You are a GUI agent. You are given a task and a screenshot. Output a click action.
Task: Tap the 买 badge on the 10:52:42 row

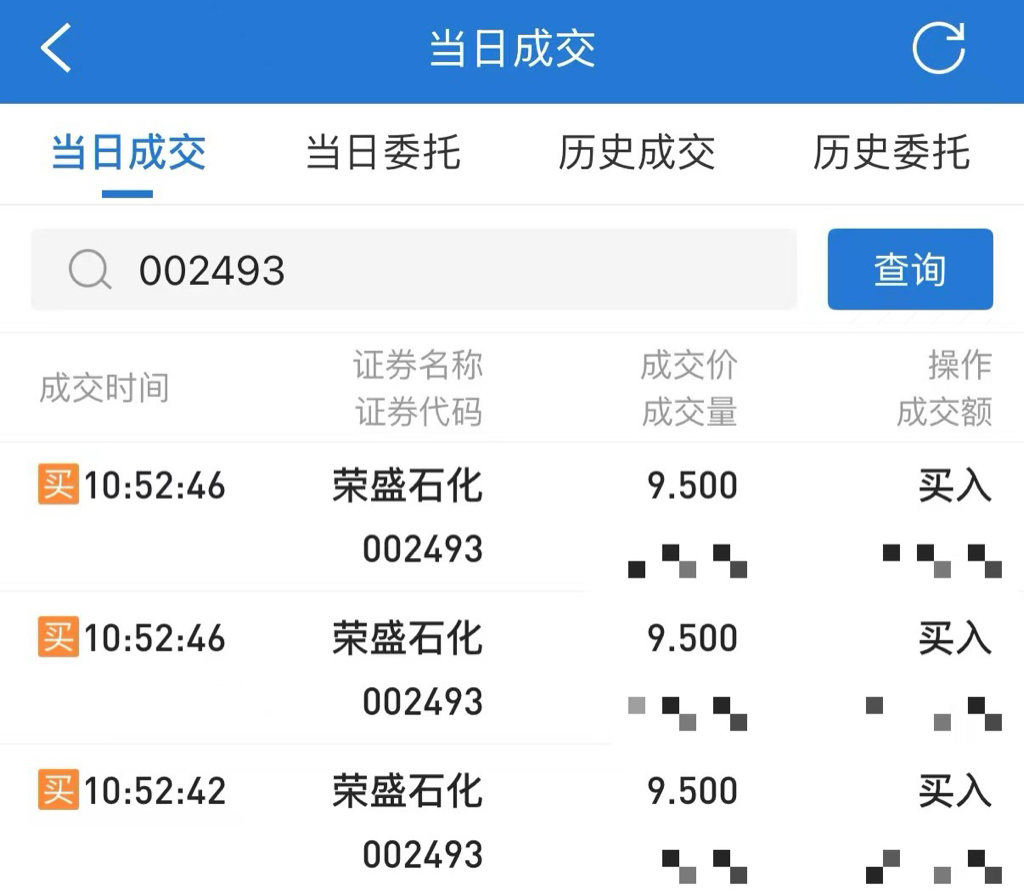[x=58, y=789]
